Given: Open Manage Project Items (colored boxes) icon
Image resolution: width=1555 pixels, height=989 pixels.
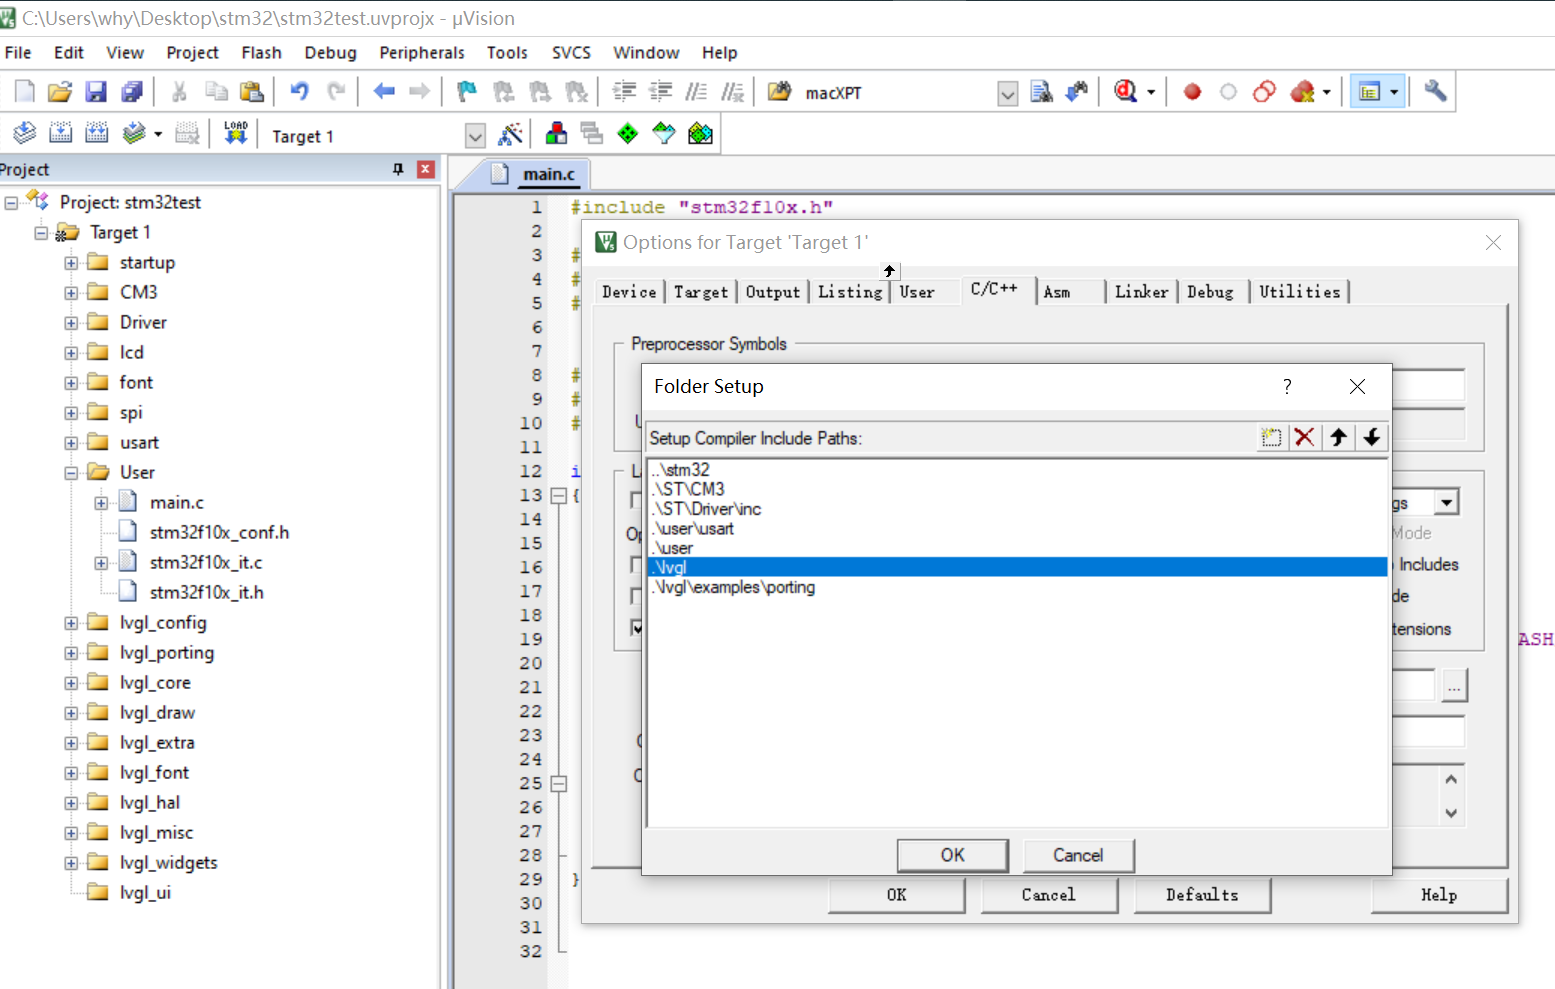Looking at the screenshot, I should 557,134.
